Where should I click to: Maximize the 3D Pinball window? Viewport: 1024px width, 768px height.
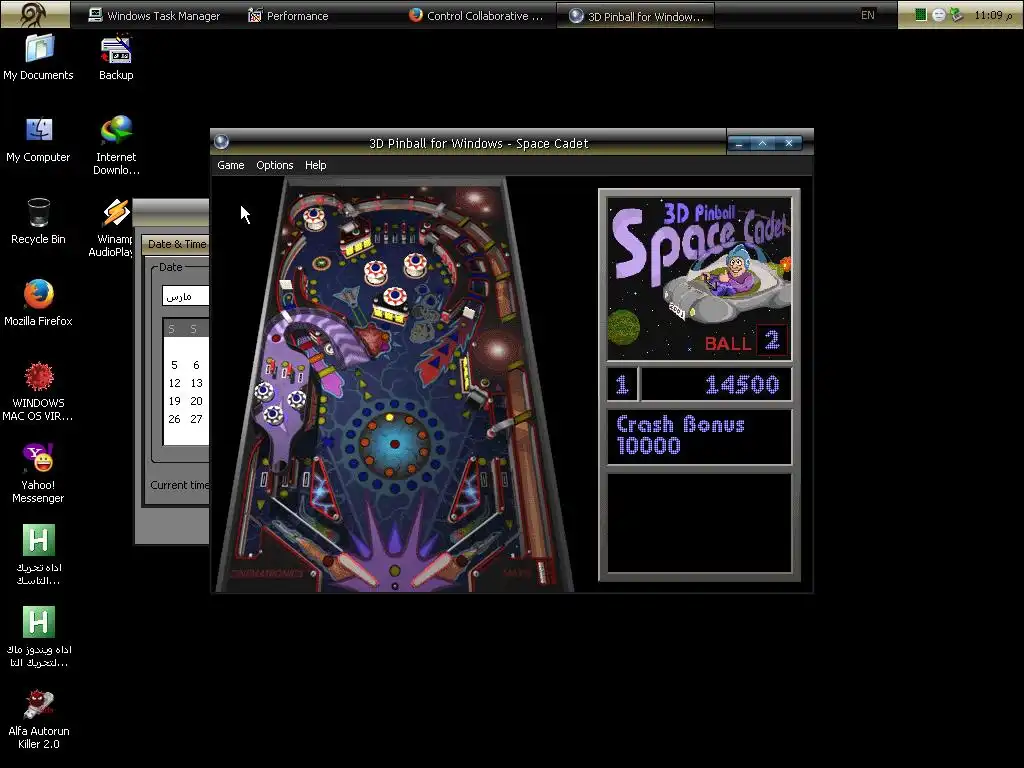click(763, 144)
